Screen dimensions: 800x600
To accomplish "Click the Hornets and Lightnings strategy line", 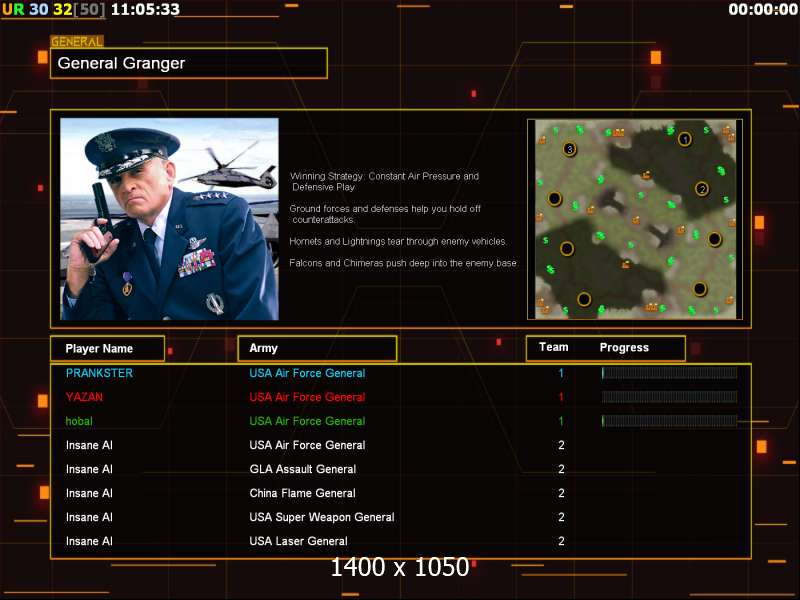I will pyautogui.click(x=398, y=241).
